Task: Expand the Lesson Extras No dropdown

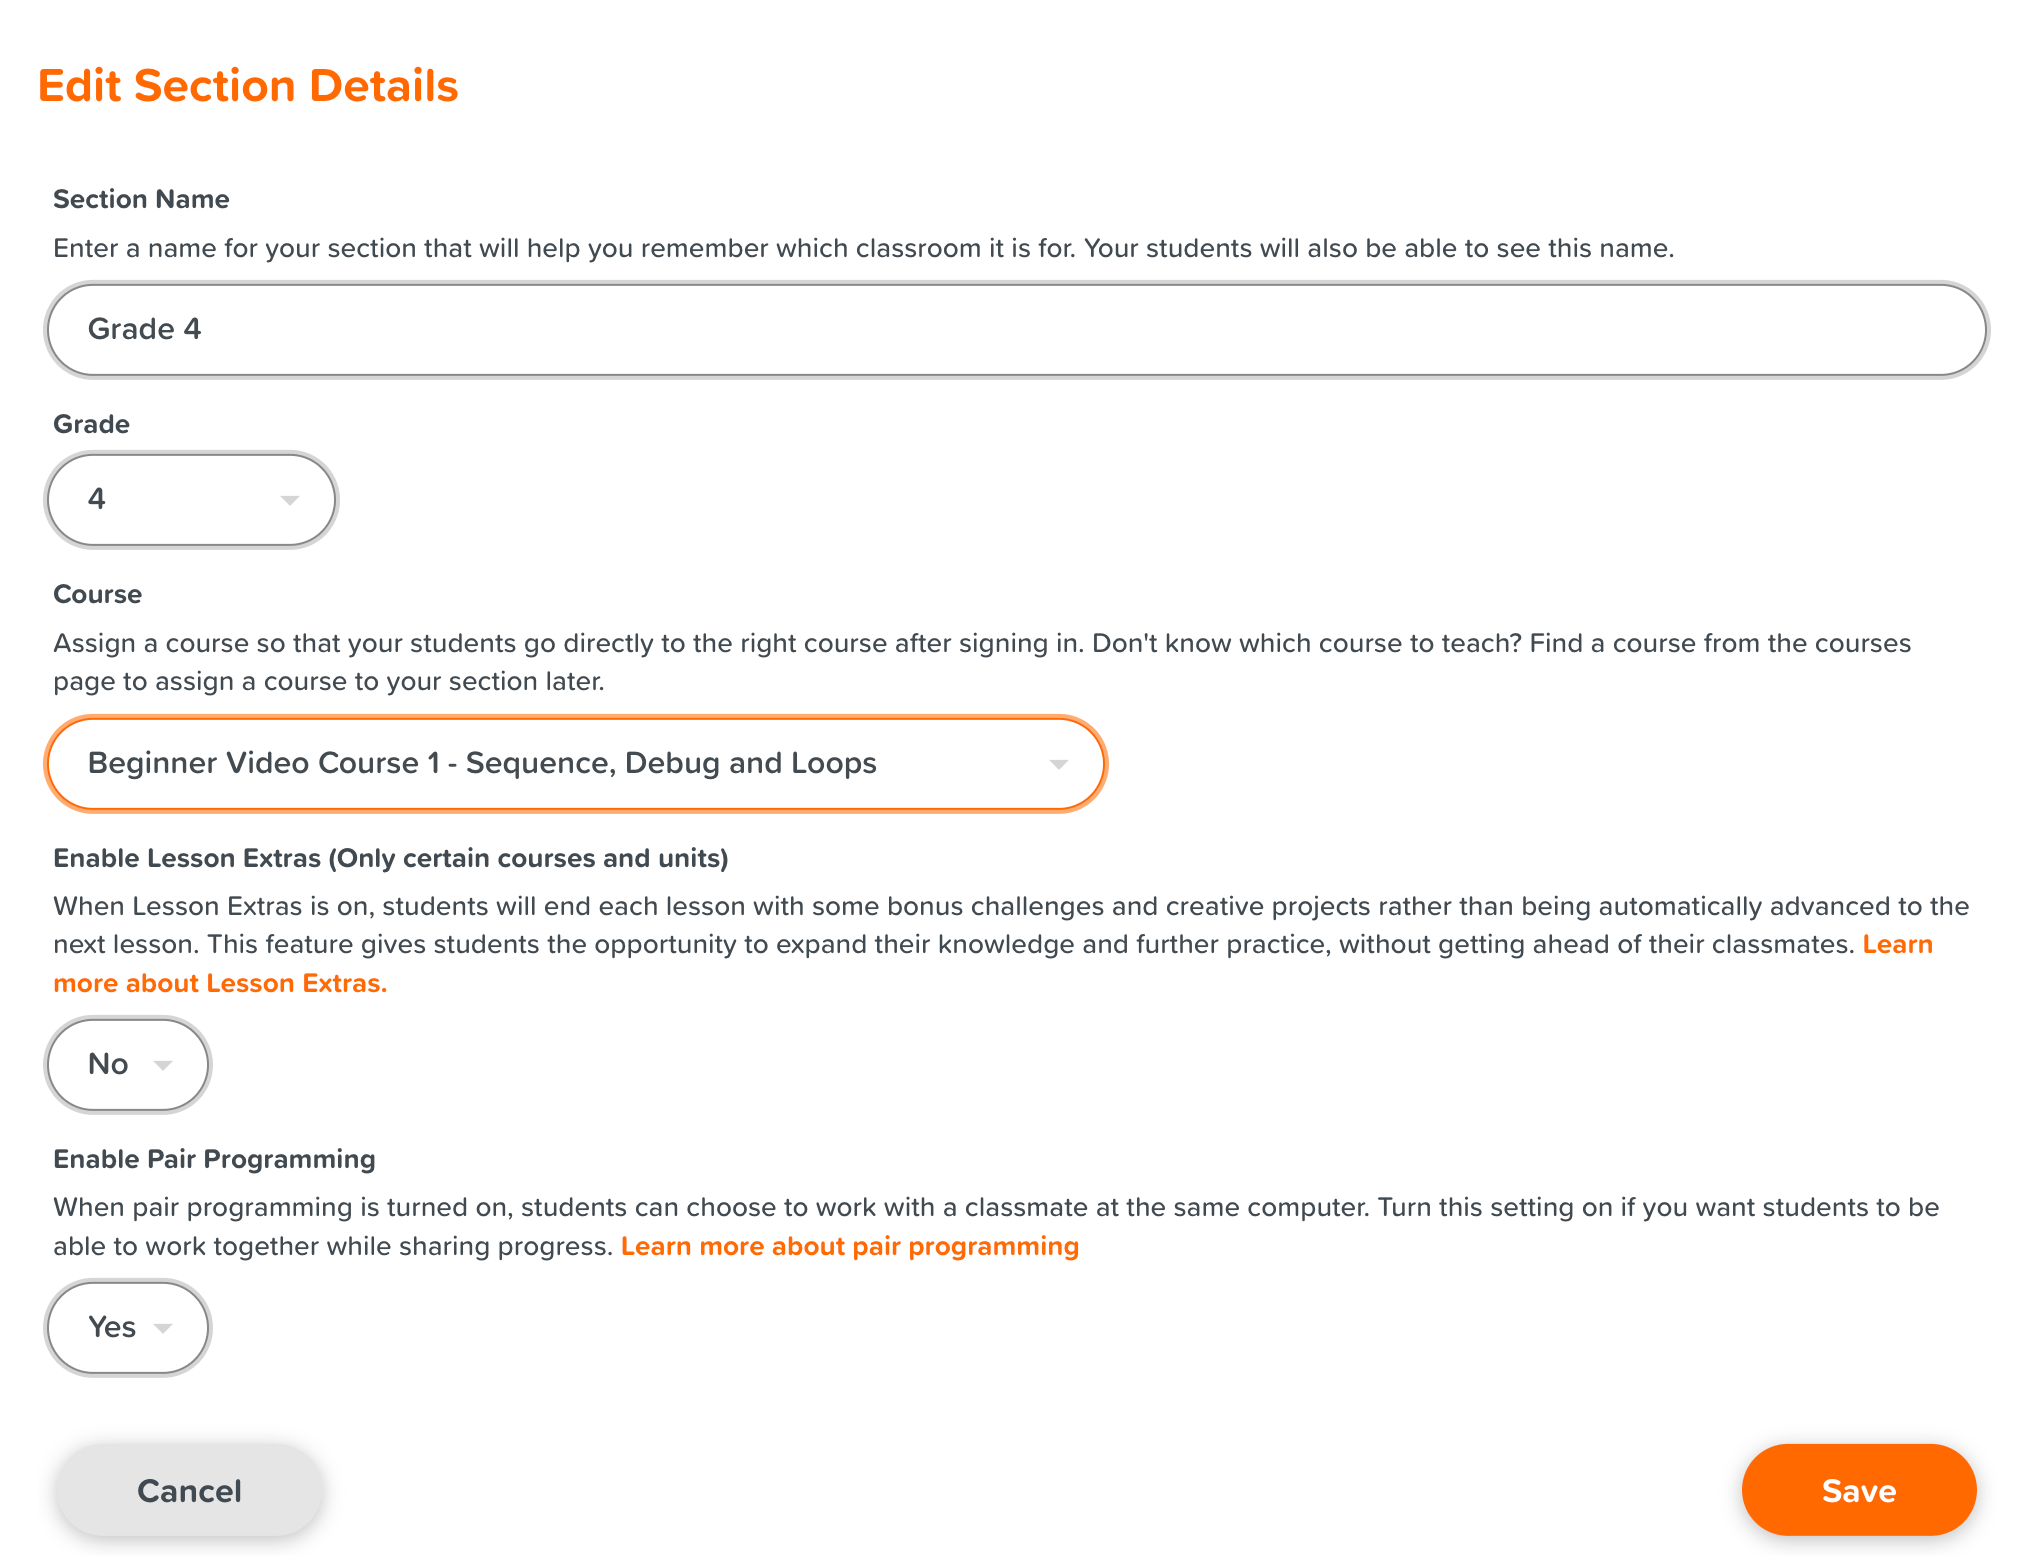Action: click(128, 1062)
